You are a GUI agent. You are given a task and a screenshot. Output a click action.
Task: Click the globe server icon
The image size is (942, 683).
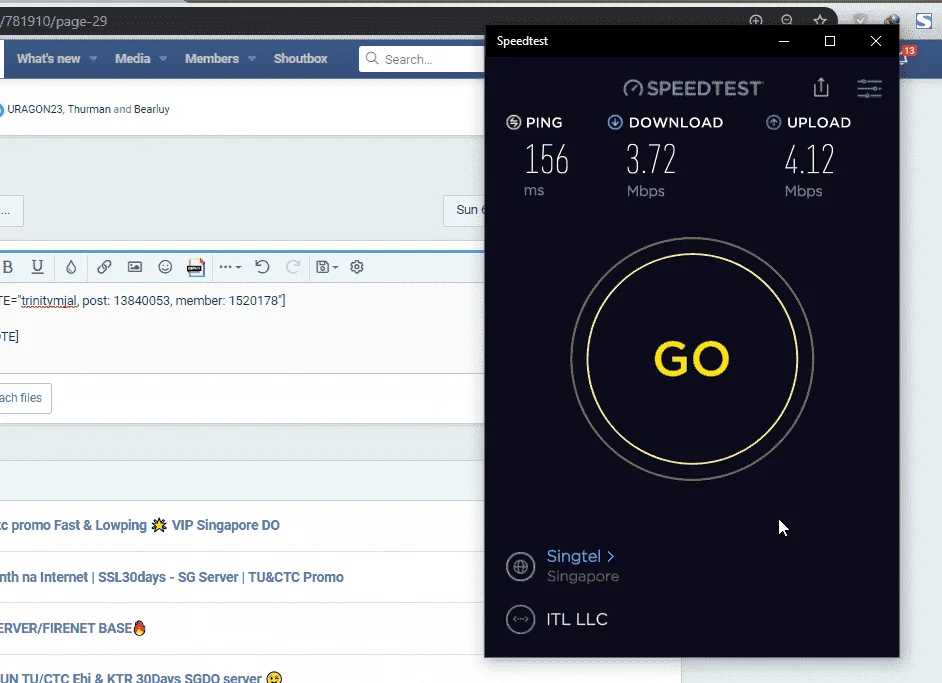(x=520, y=566)
